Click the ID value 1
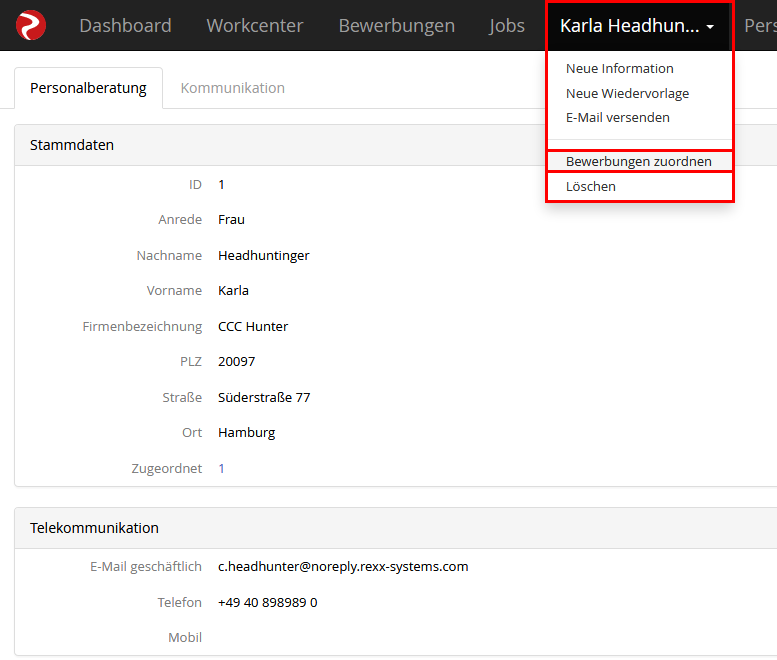777x660 pixels. pyautogui.click(x=222, y=185)
